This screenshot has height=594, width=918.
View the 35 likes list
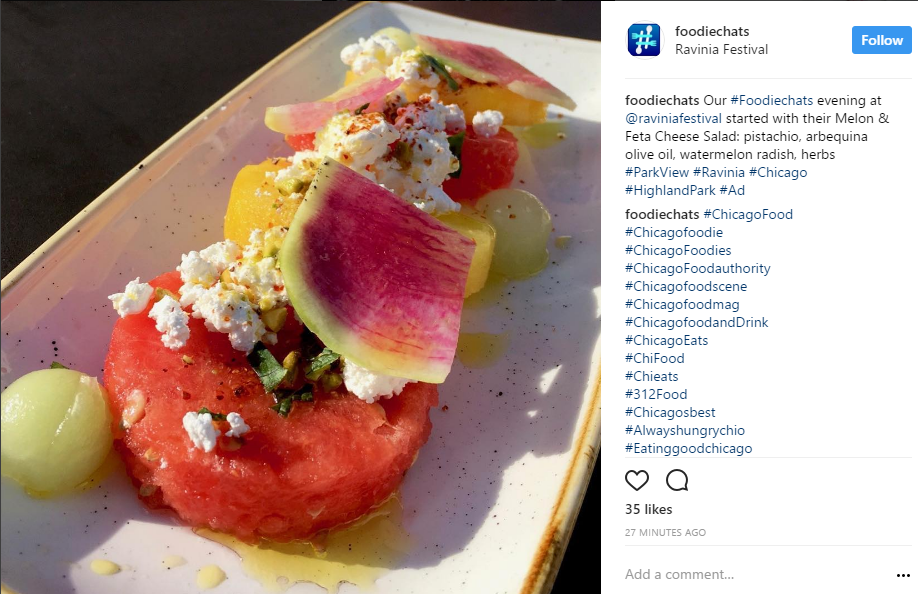[x=648, y=509]
